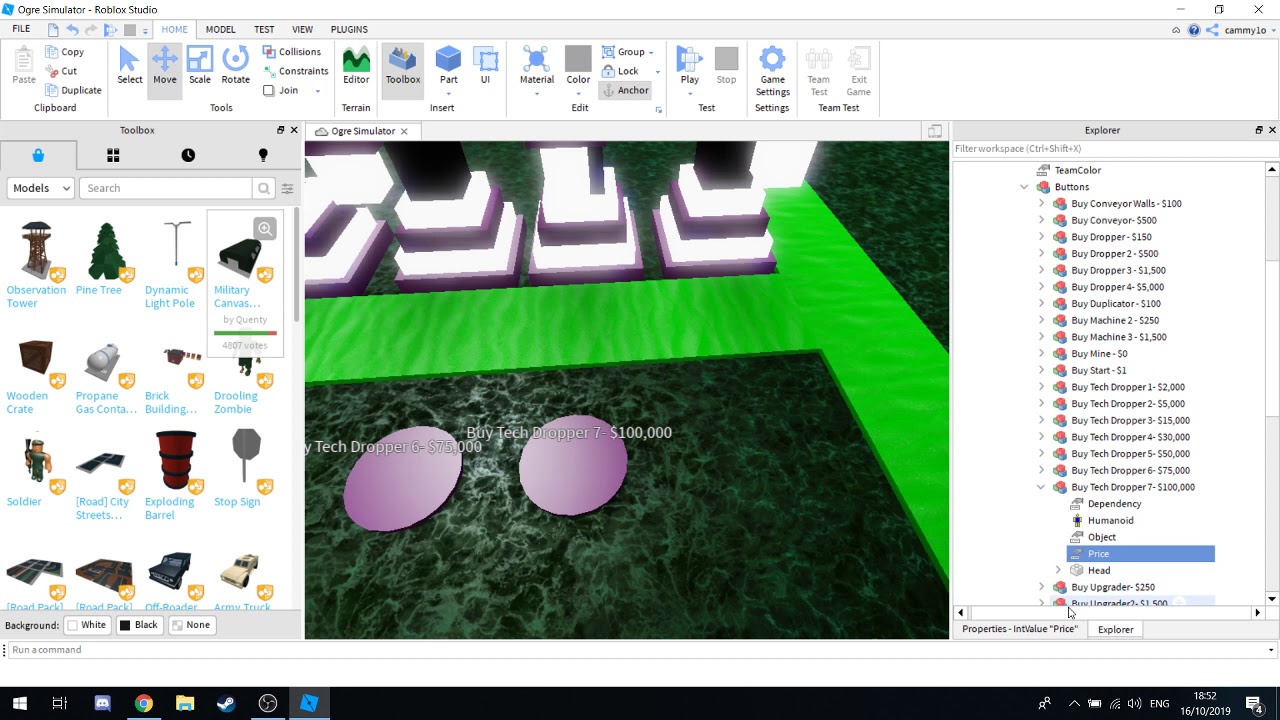Viewport: 1280px width, 720px height.
Task: Click the Duplicate button
Action: [73, 90]
